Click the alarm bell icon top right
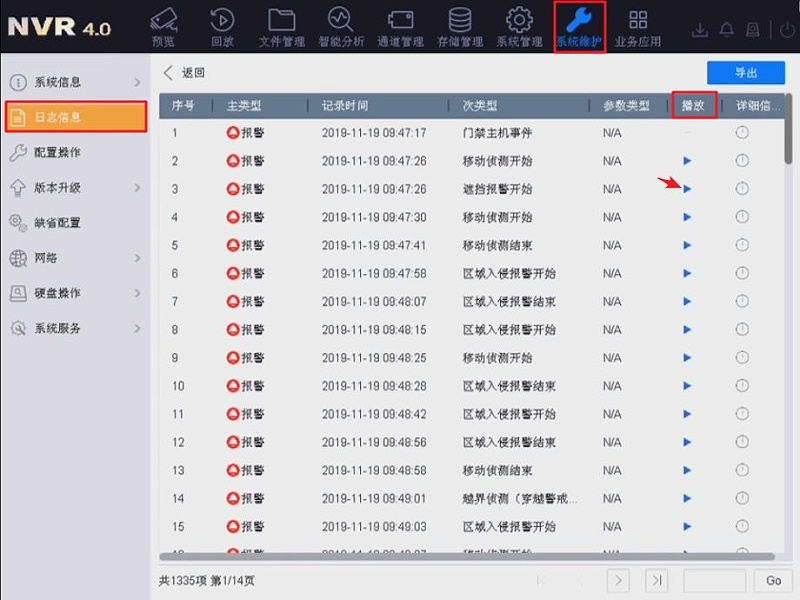 point(728,27)
